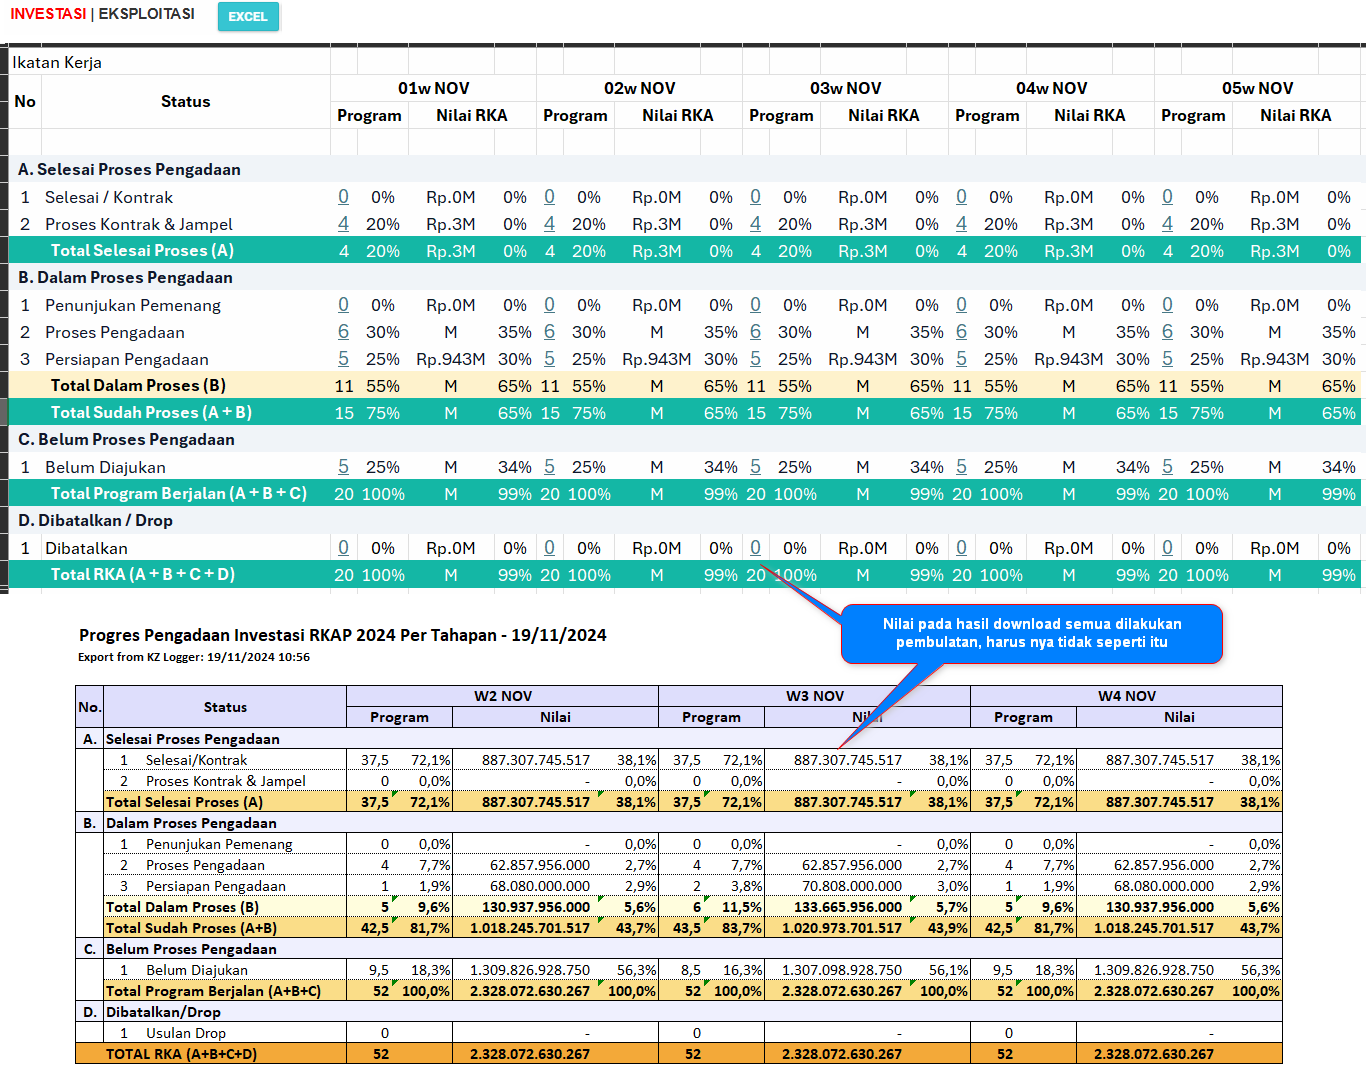Open the EKSPLOITASI tab

pyautogui.click(x=146, y=14)
